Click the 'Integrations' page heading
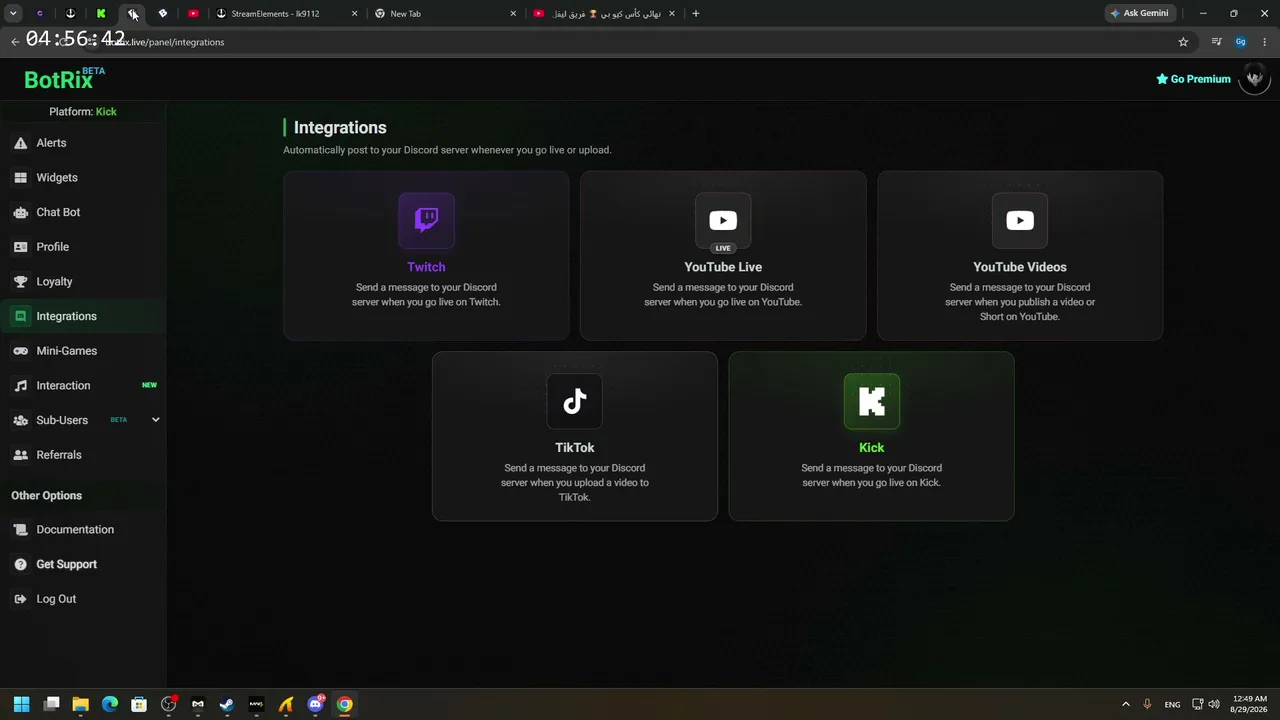This screenshot has height=720, width=1280. click(x=340, y=128)
